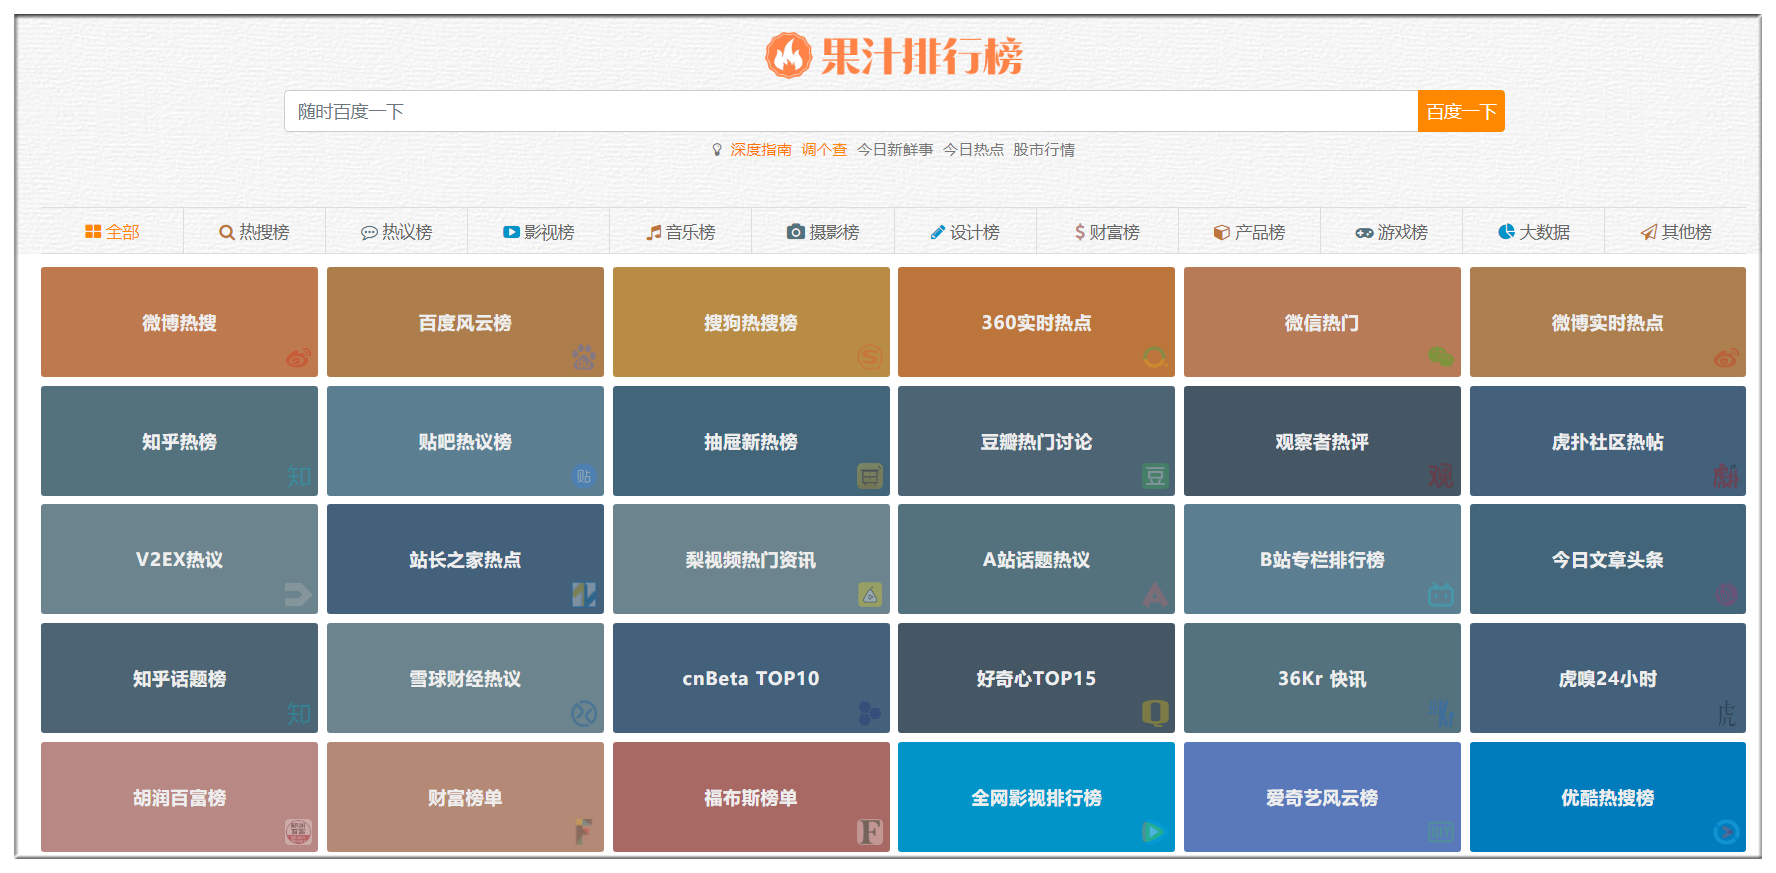Switch to the 游戏榜 tab

[x=1391, y=232]
